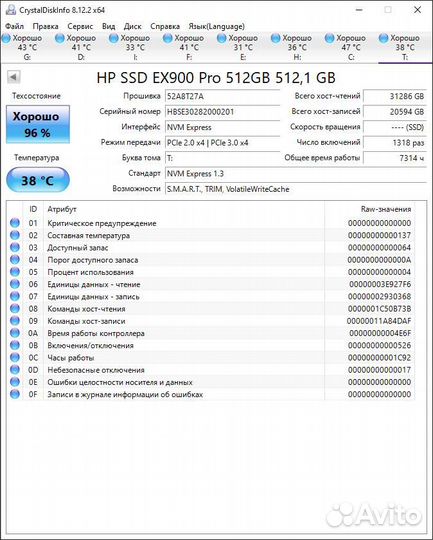433x540 pixels.
Task: Select disk D: tab in disk bar
Action: coord(76,47)
